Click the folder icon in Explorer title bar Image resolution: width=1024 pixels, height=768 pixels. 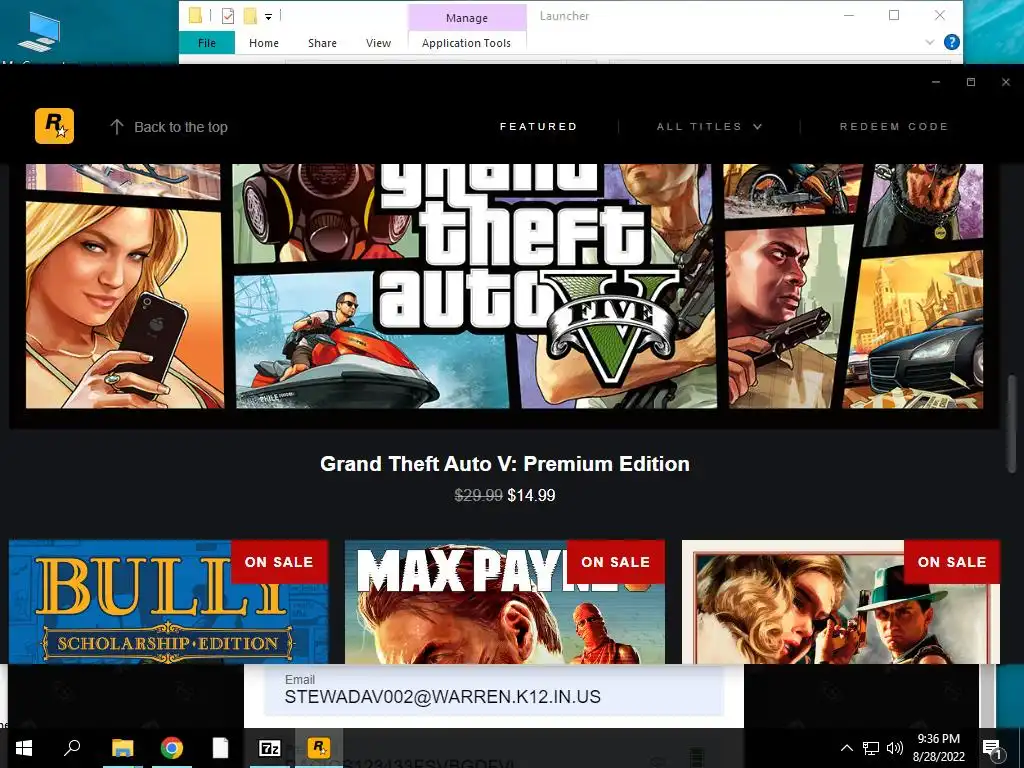(195, 16)
